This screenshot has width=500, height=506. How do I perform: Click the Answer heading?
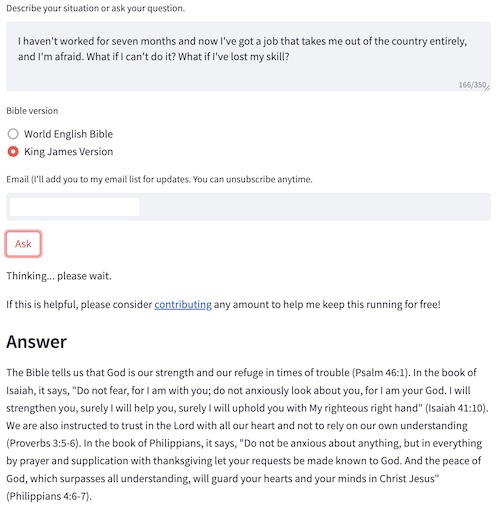(x=37, y=342)
